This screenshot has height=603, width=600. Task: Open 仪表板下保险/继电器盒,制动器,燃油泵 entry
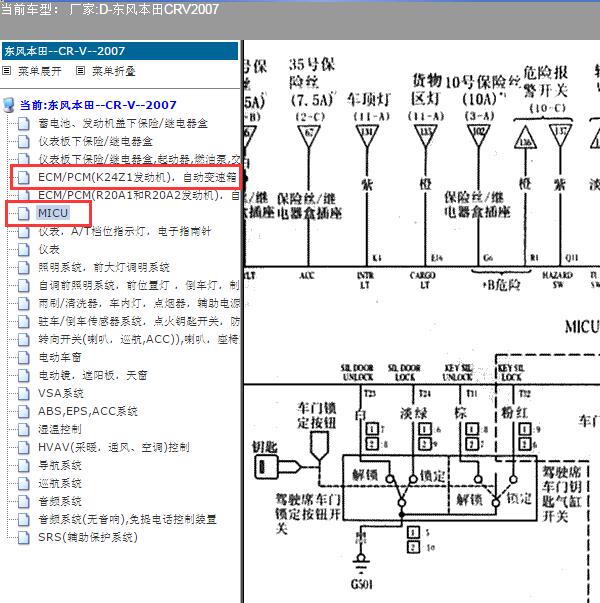coord(139,159)
